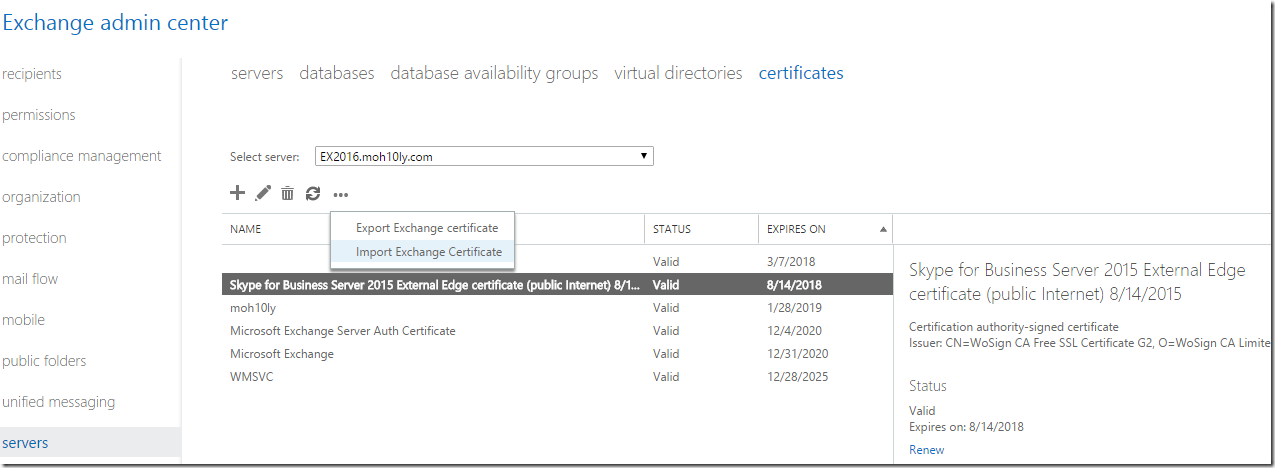The height and width of the screenshot is (468, 1275).
Task: Select the WMSVC certificate row
Action: point(557,377)
